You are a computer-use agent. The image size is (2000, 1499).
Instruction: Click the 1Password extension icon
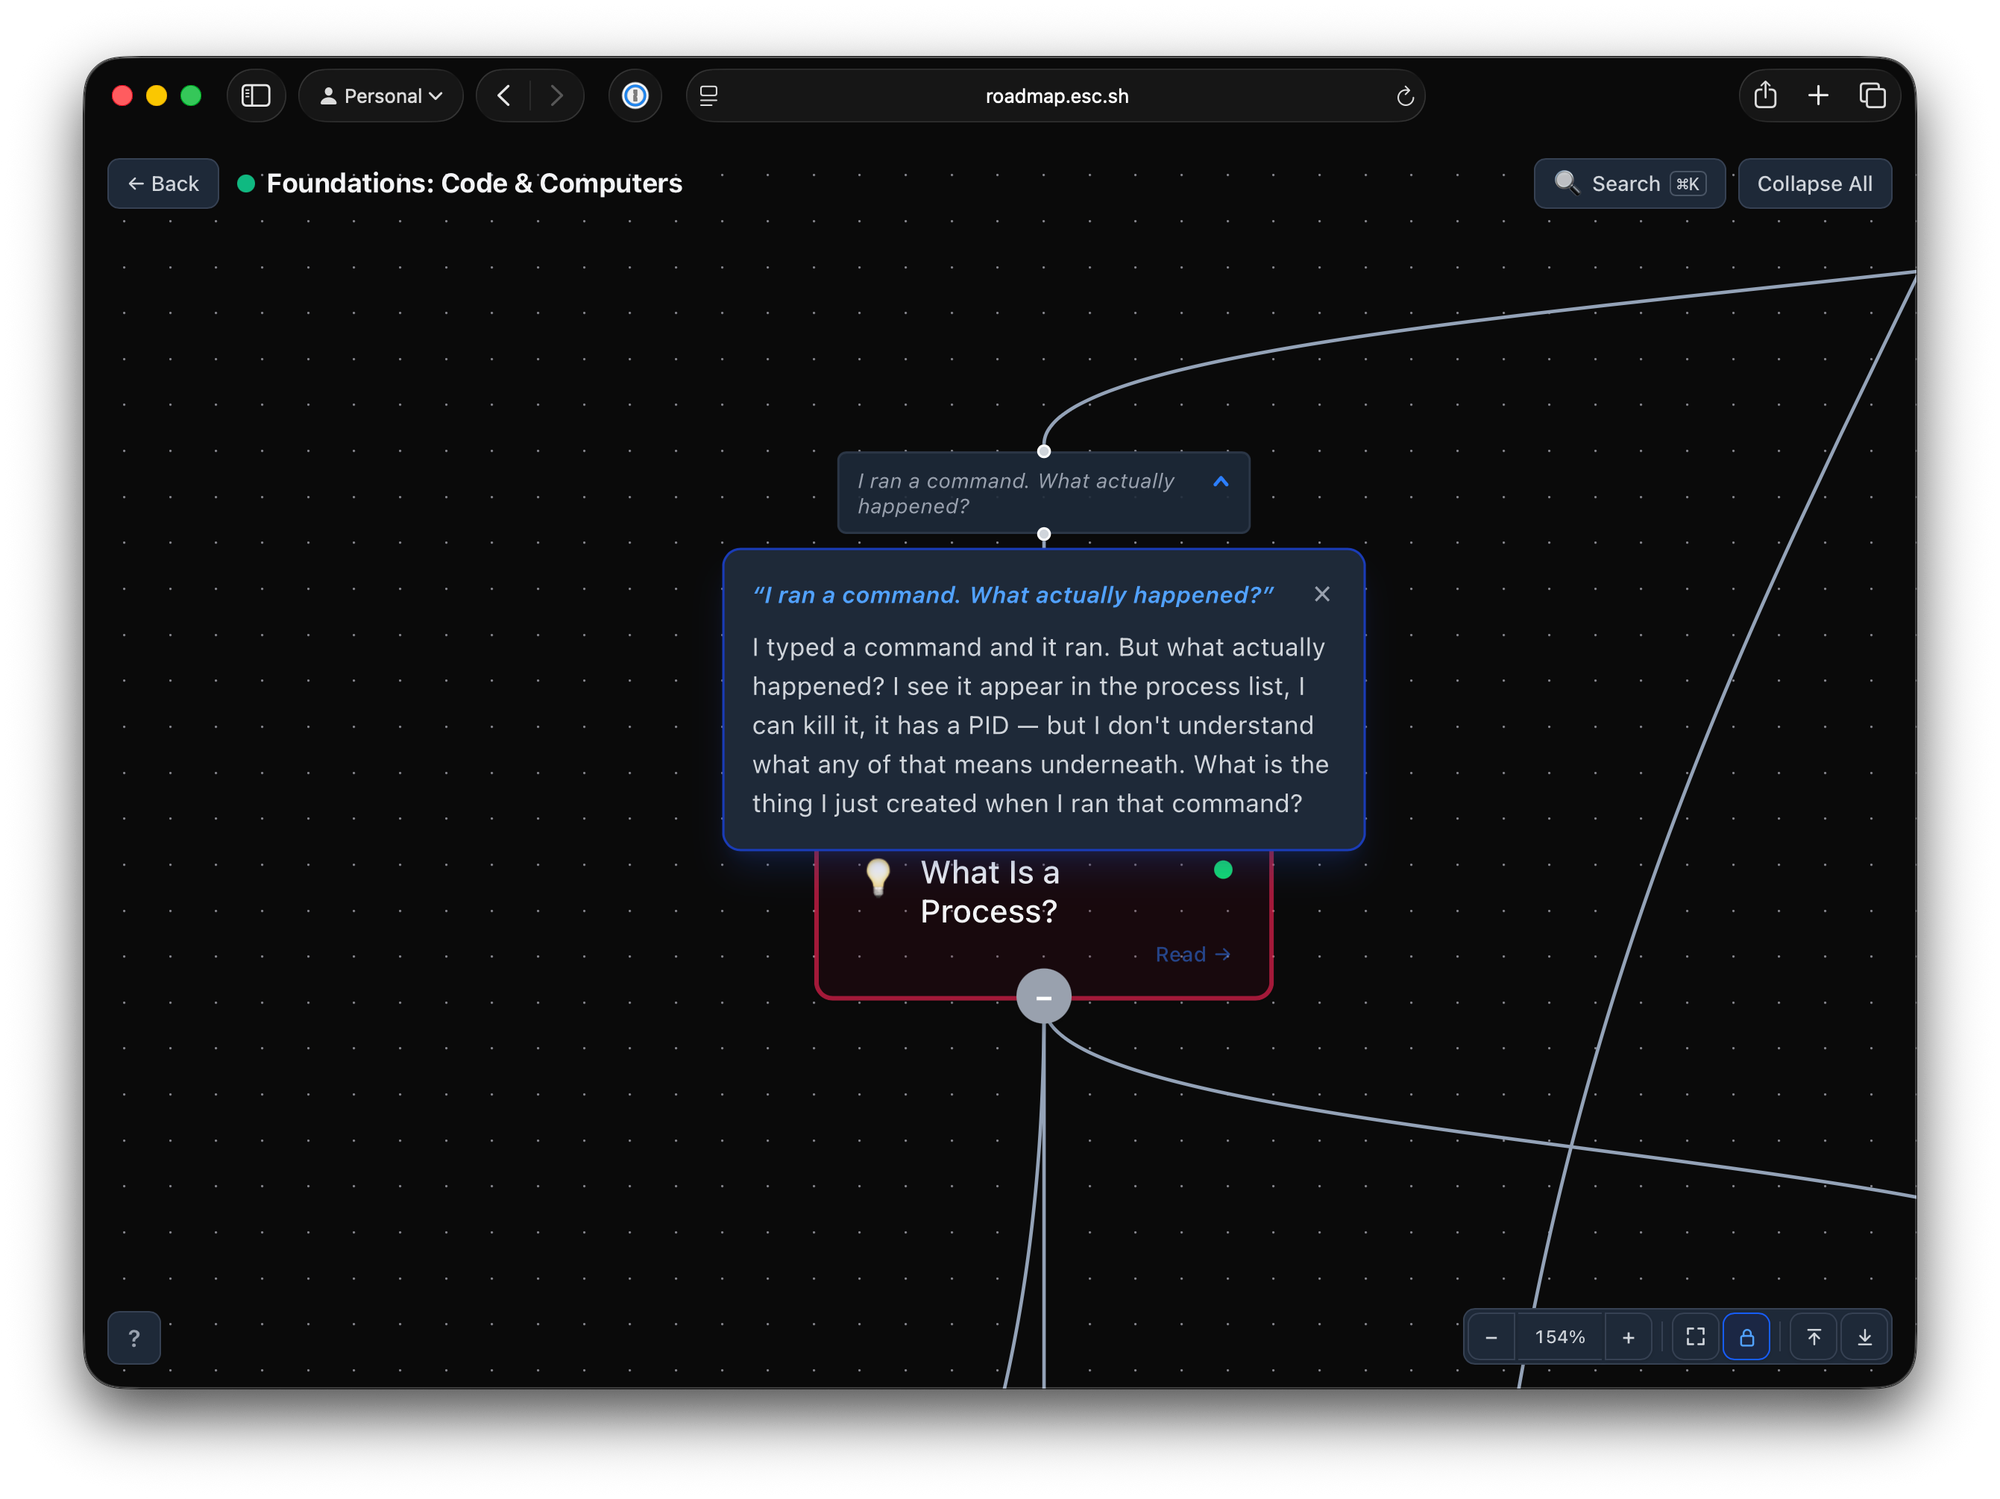coord(635,96)
